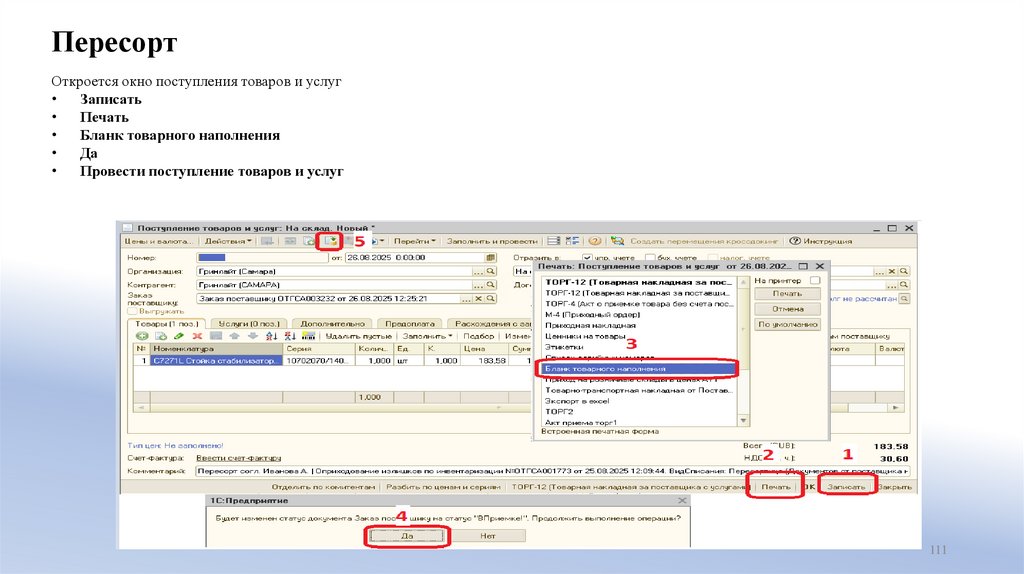Toggle the упр. учете checkbox
This screenshot has width=1024, height=574.
(586, 258)
